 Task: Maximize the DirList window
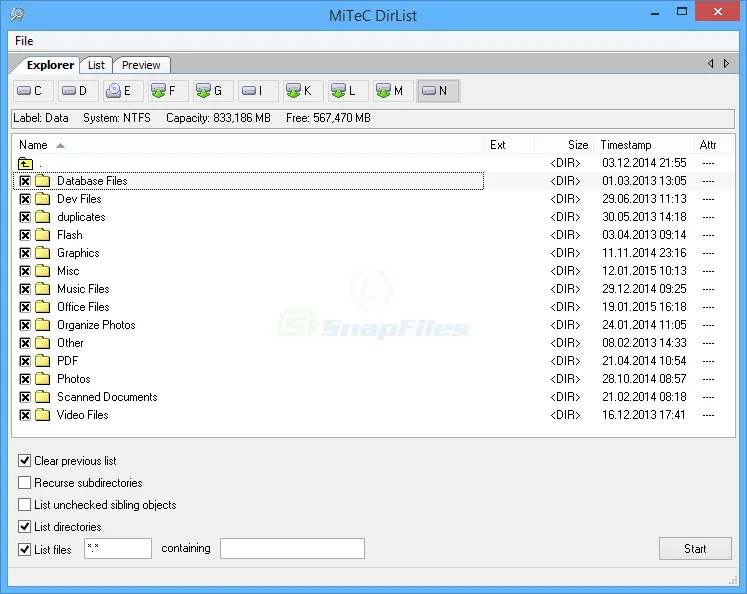coord(682,12)
